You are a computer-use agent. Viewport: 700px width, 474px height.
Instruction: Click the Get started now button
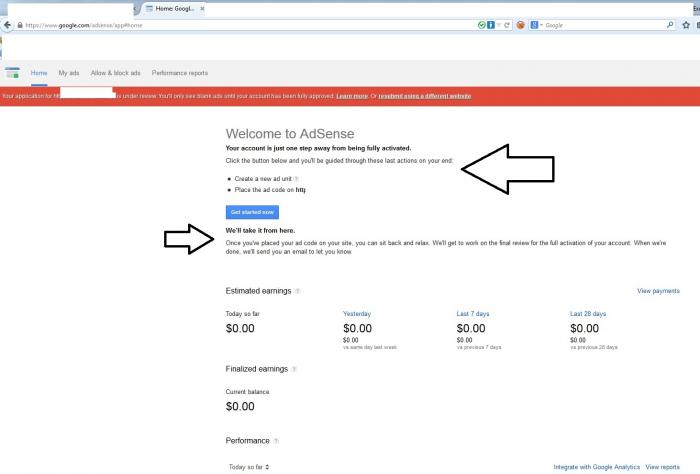point(252,212)
